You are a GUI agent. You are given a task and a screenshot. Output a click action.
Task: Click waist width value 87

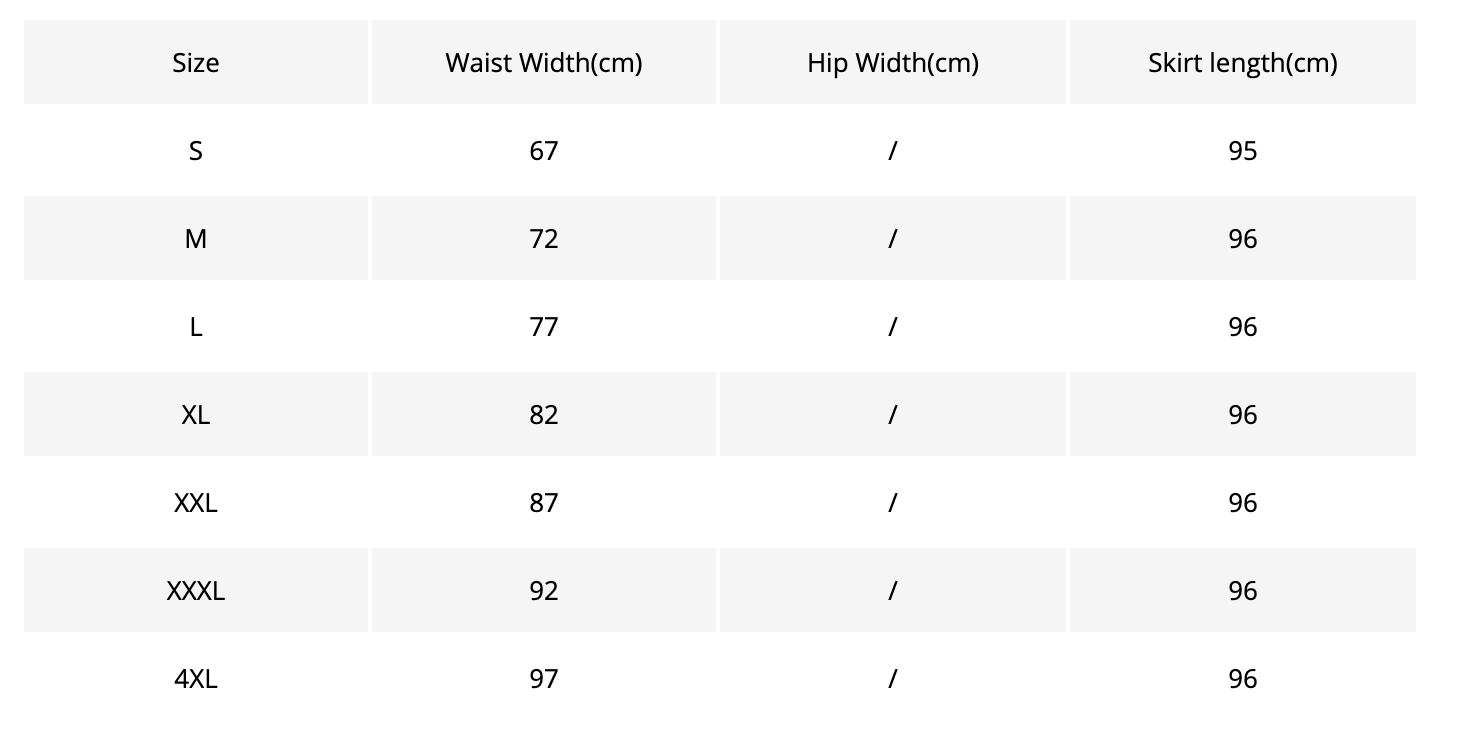544,502
